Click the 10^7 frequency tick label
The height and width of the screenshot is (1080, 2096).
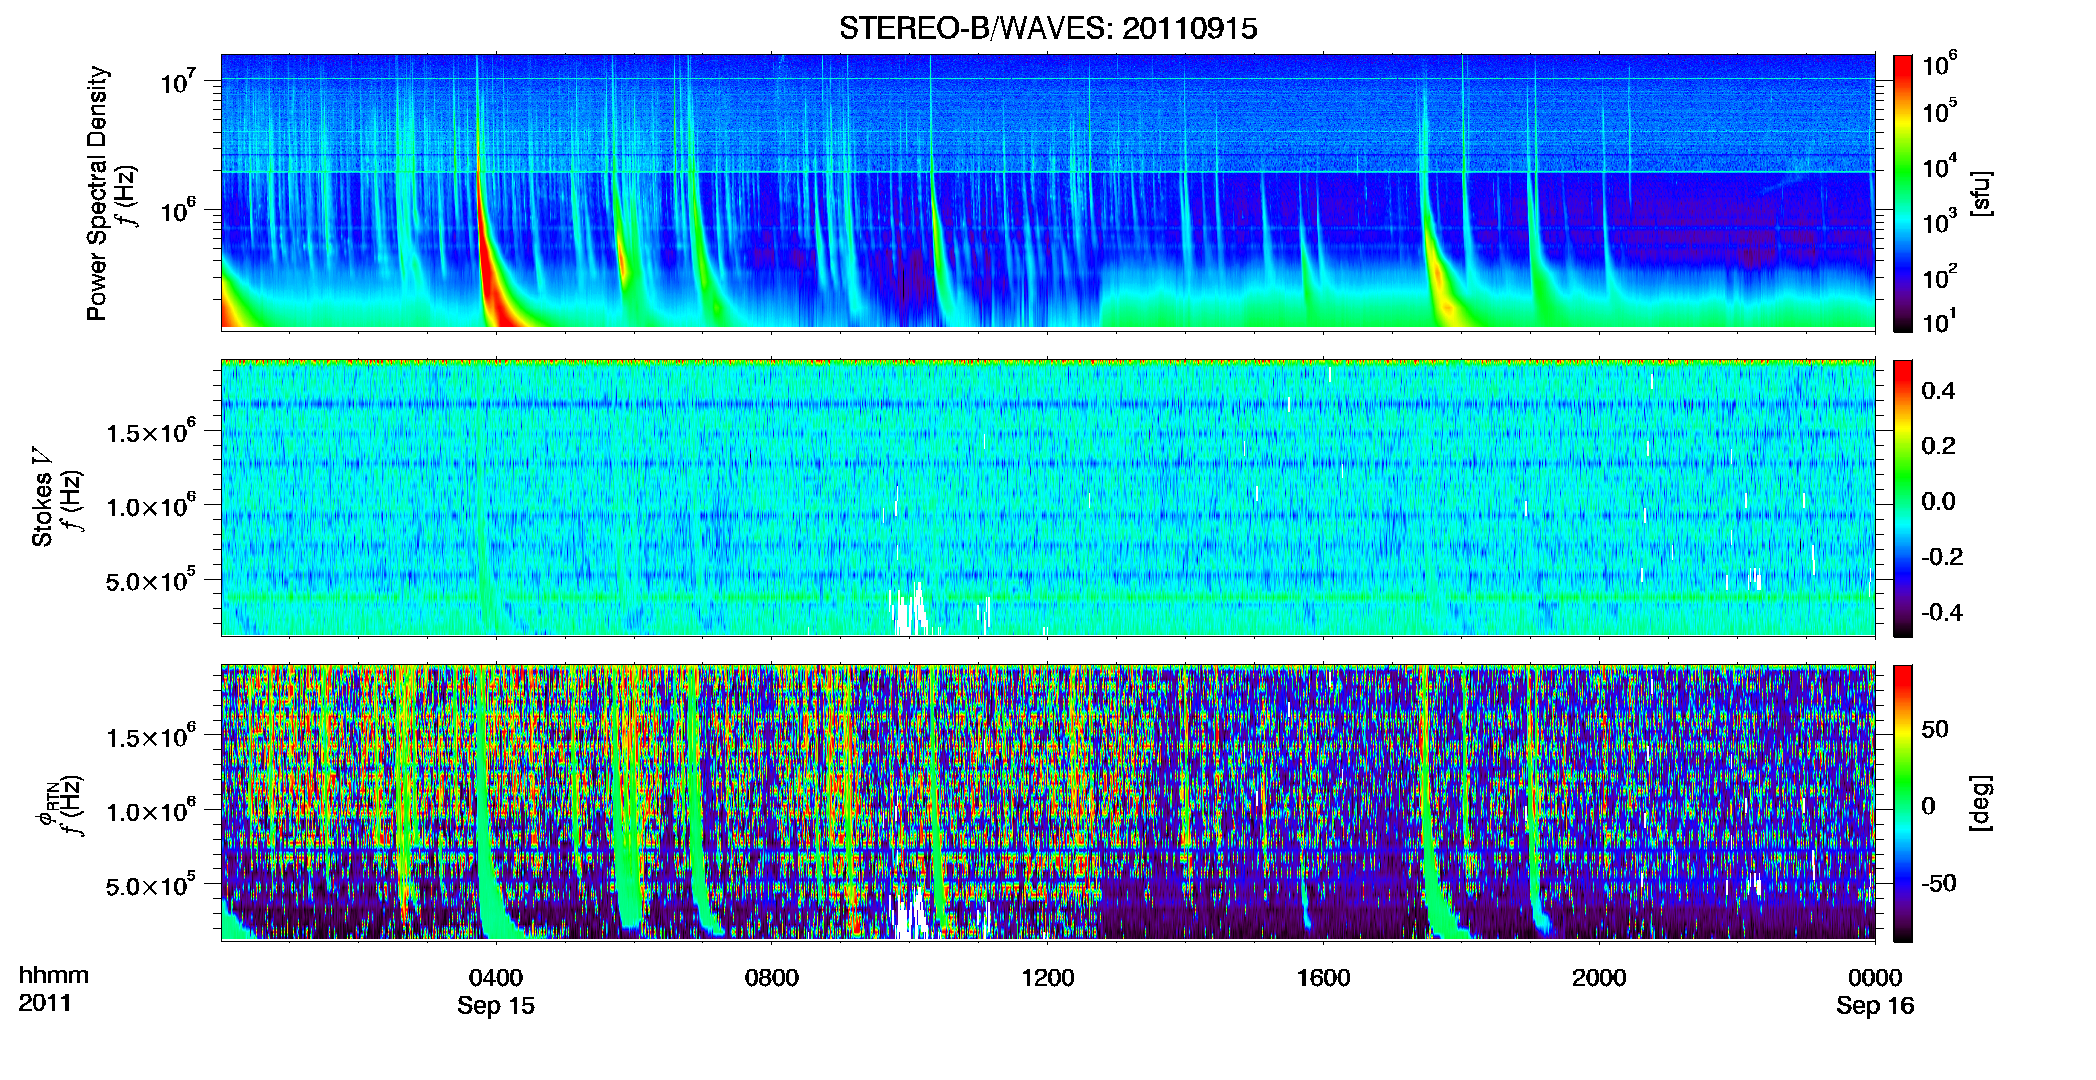(x=178, y=81)
